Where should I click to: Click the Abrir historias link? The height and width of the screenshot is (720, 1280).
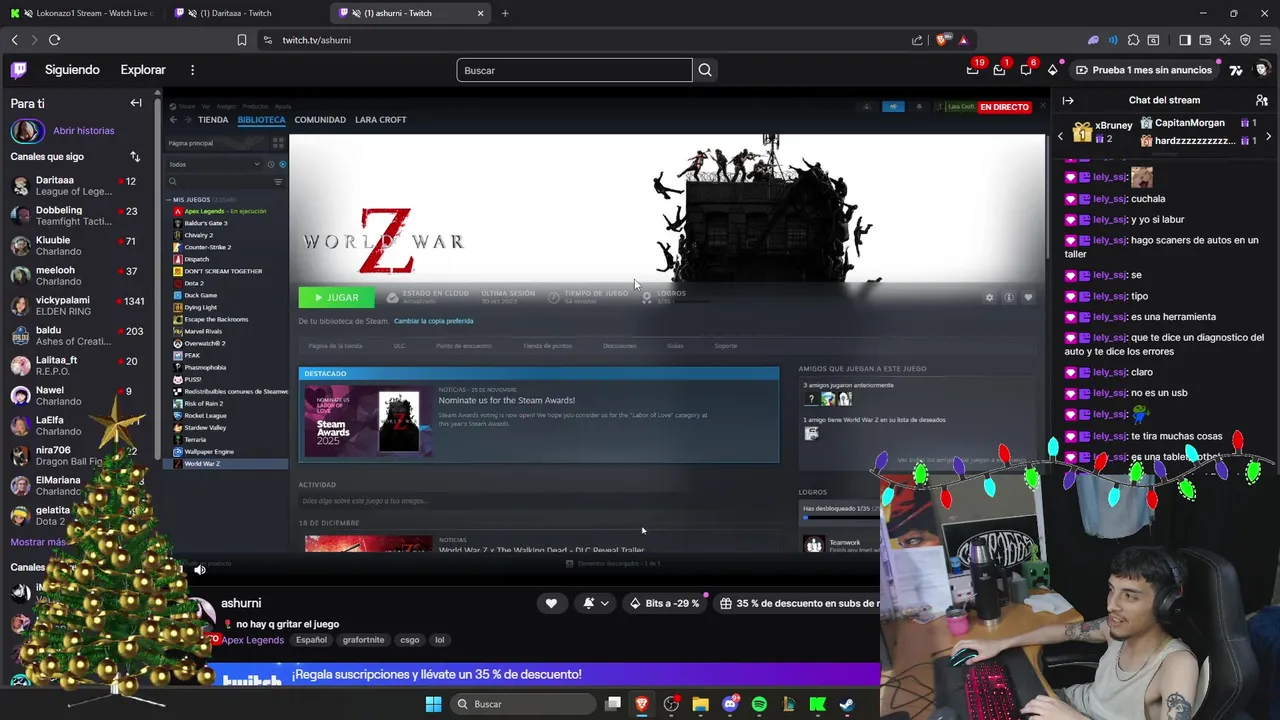tap(84, 131)
